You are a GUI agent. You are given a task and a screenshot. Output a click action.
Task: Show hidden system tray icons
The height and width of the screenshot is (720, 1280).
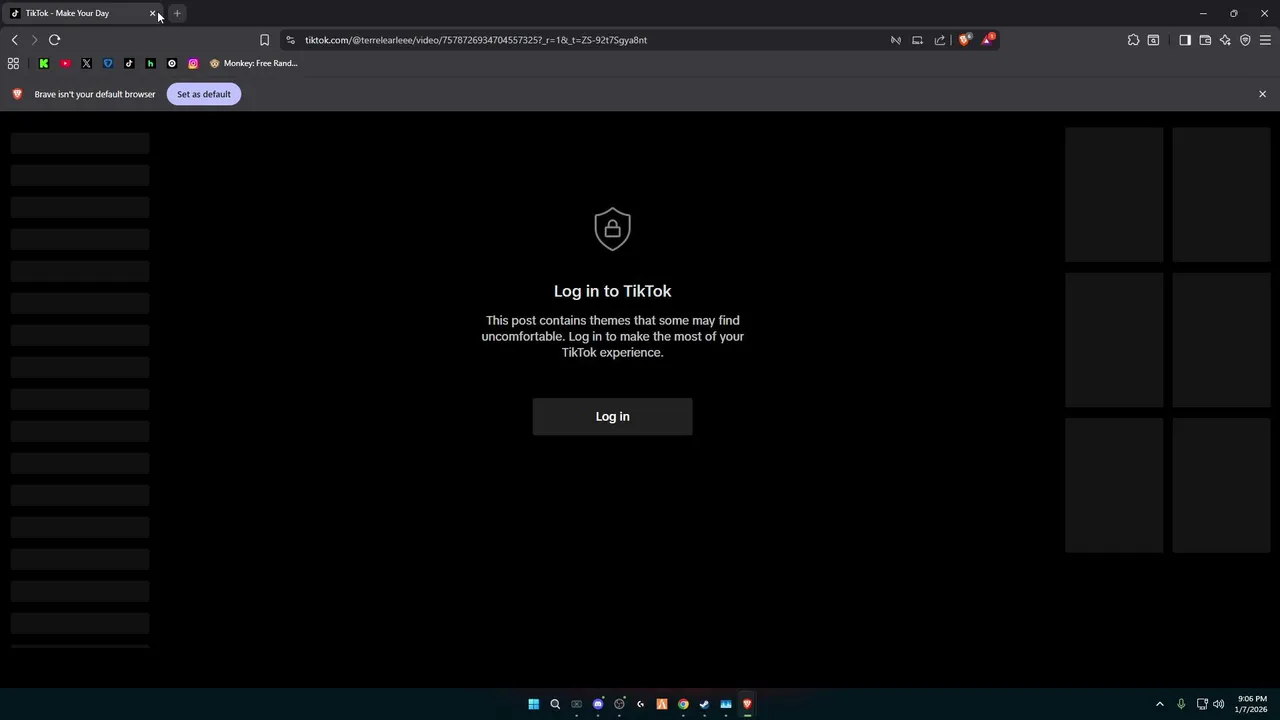[1160, 704]
